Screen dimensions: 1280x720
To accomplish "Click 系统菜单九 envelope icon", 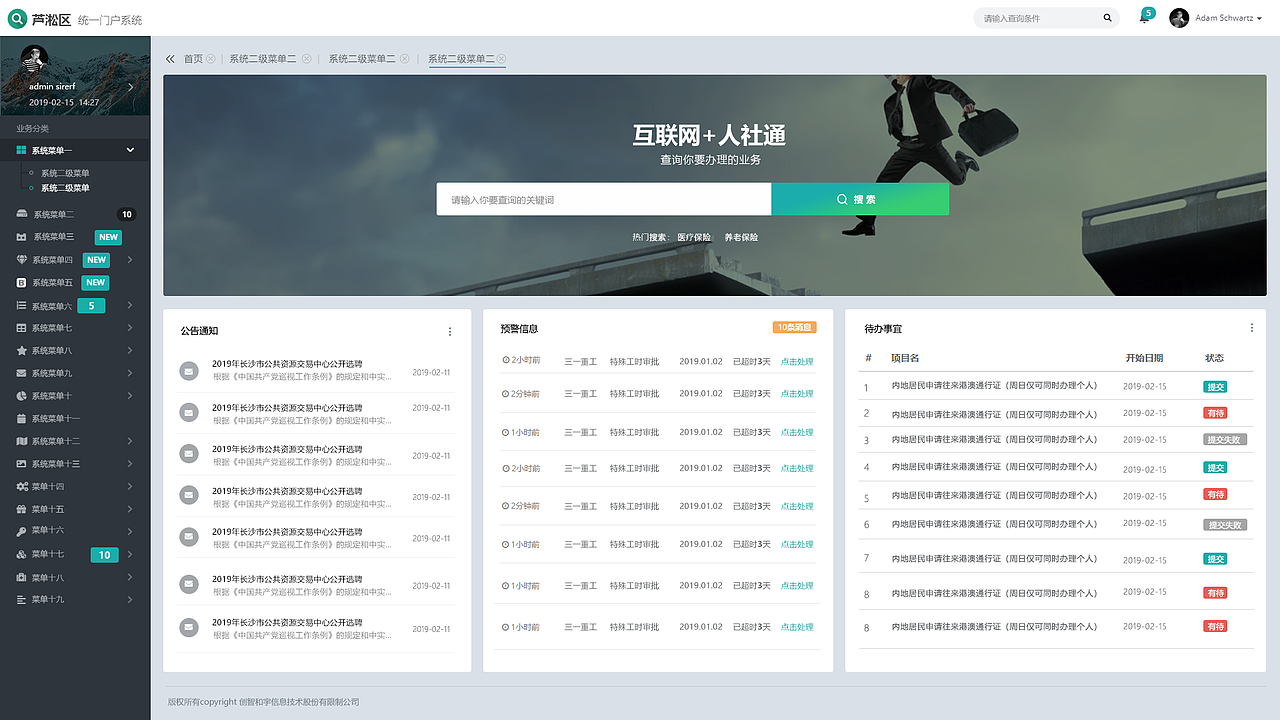I will [21, 373].
